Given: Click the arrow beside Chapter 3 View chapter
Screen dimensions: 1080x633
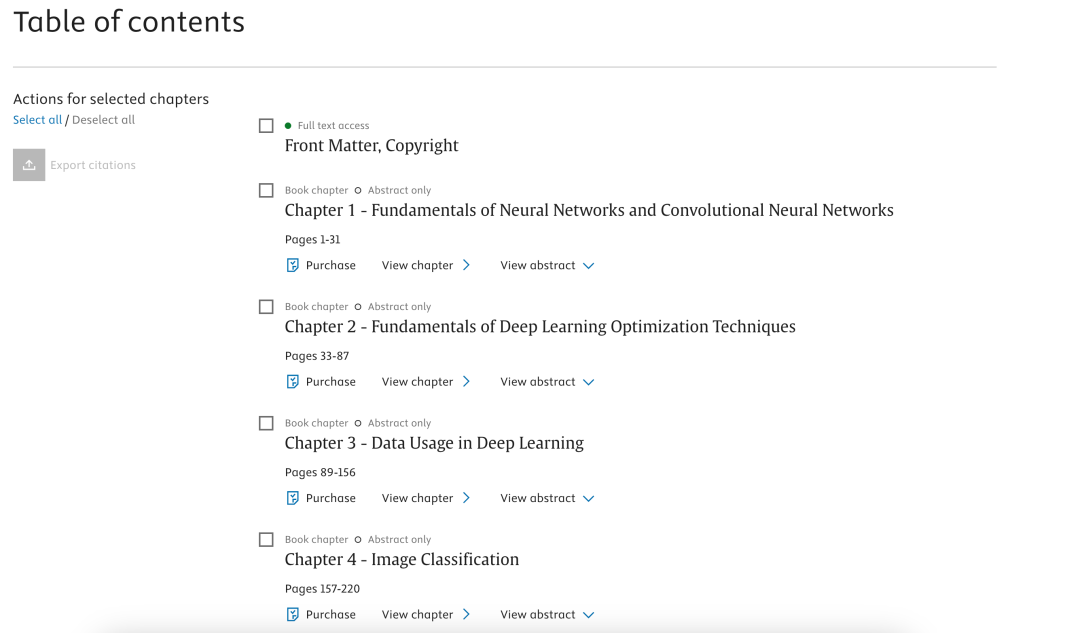Looking at the screenshot, I should pyautogui.click(x=466, y=498).
